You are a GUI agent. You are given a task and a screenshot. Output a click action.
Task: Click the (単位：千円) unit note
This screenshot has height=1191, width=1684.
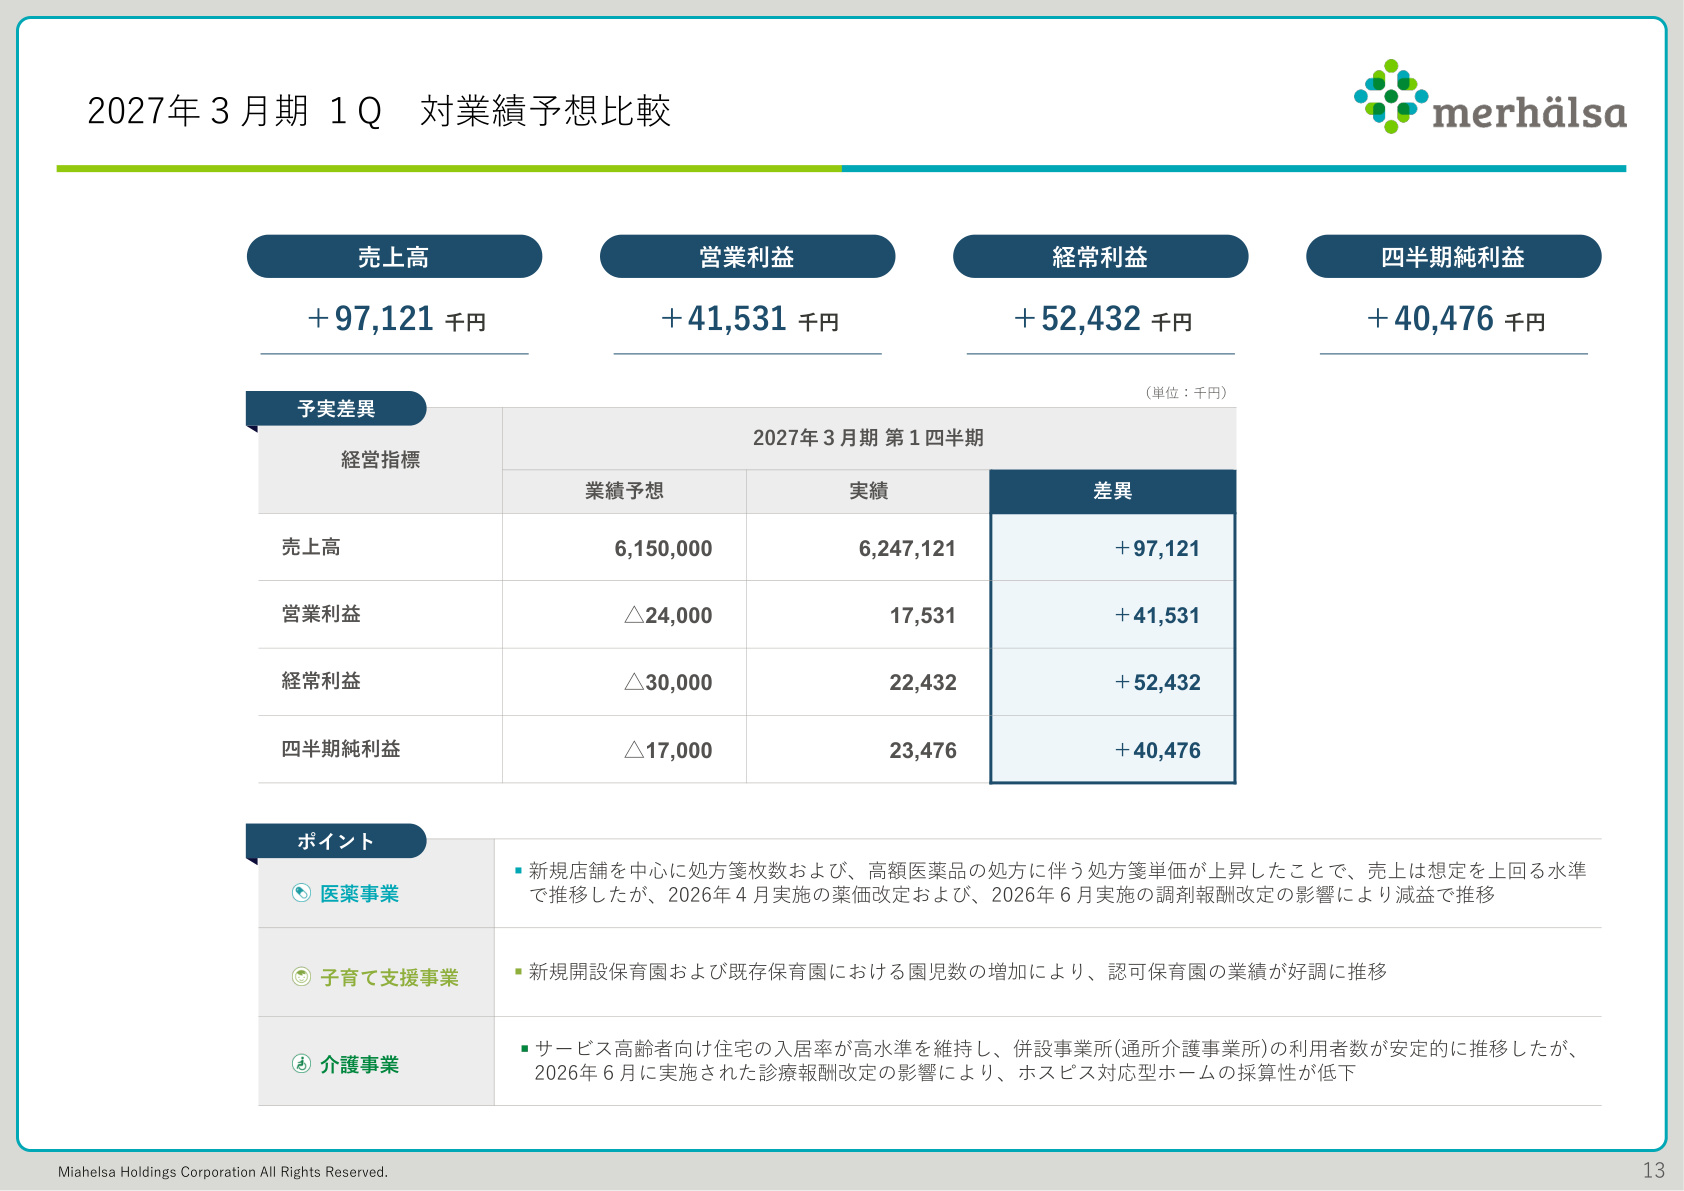(x=1186, y=393)
